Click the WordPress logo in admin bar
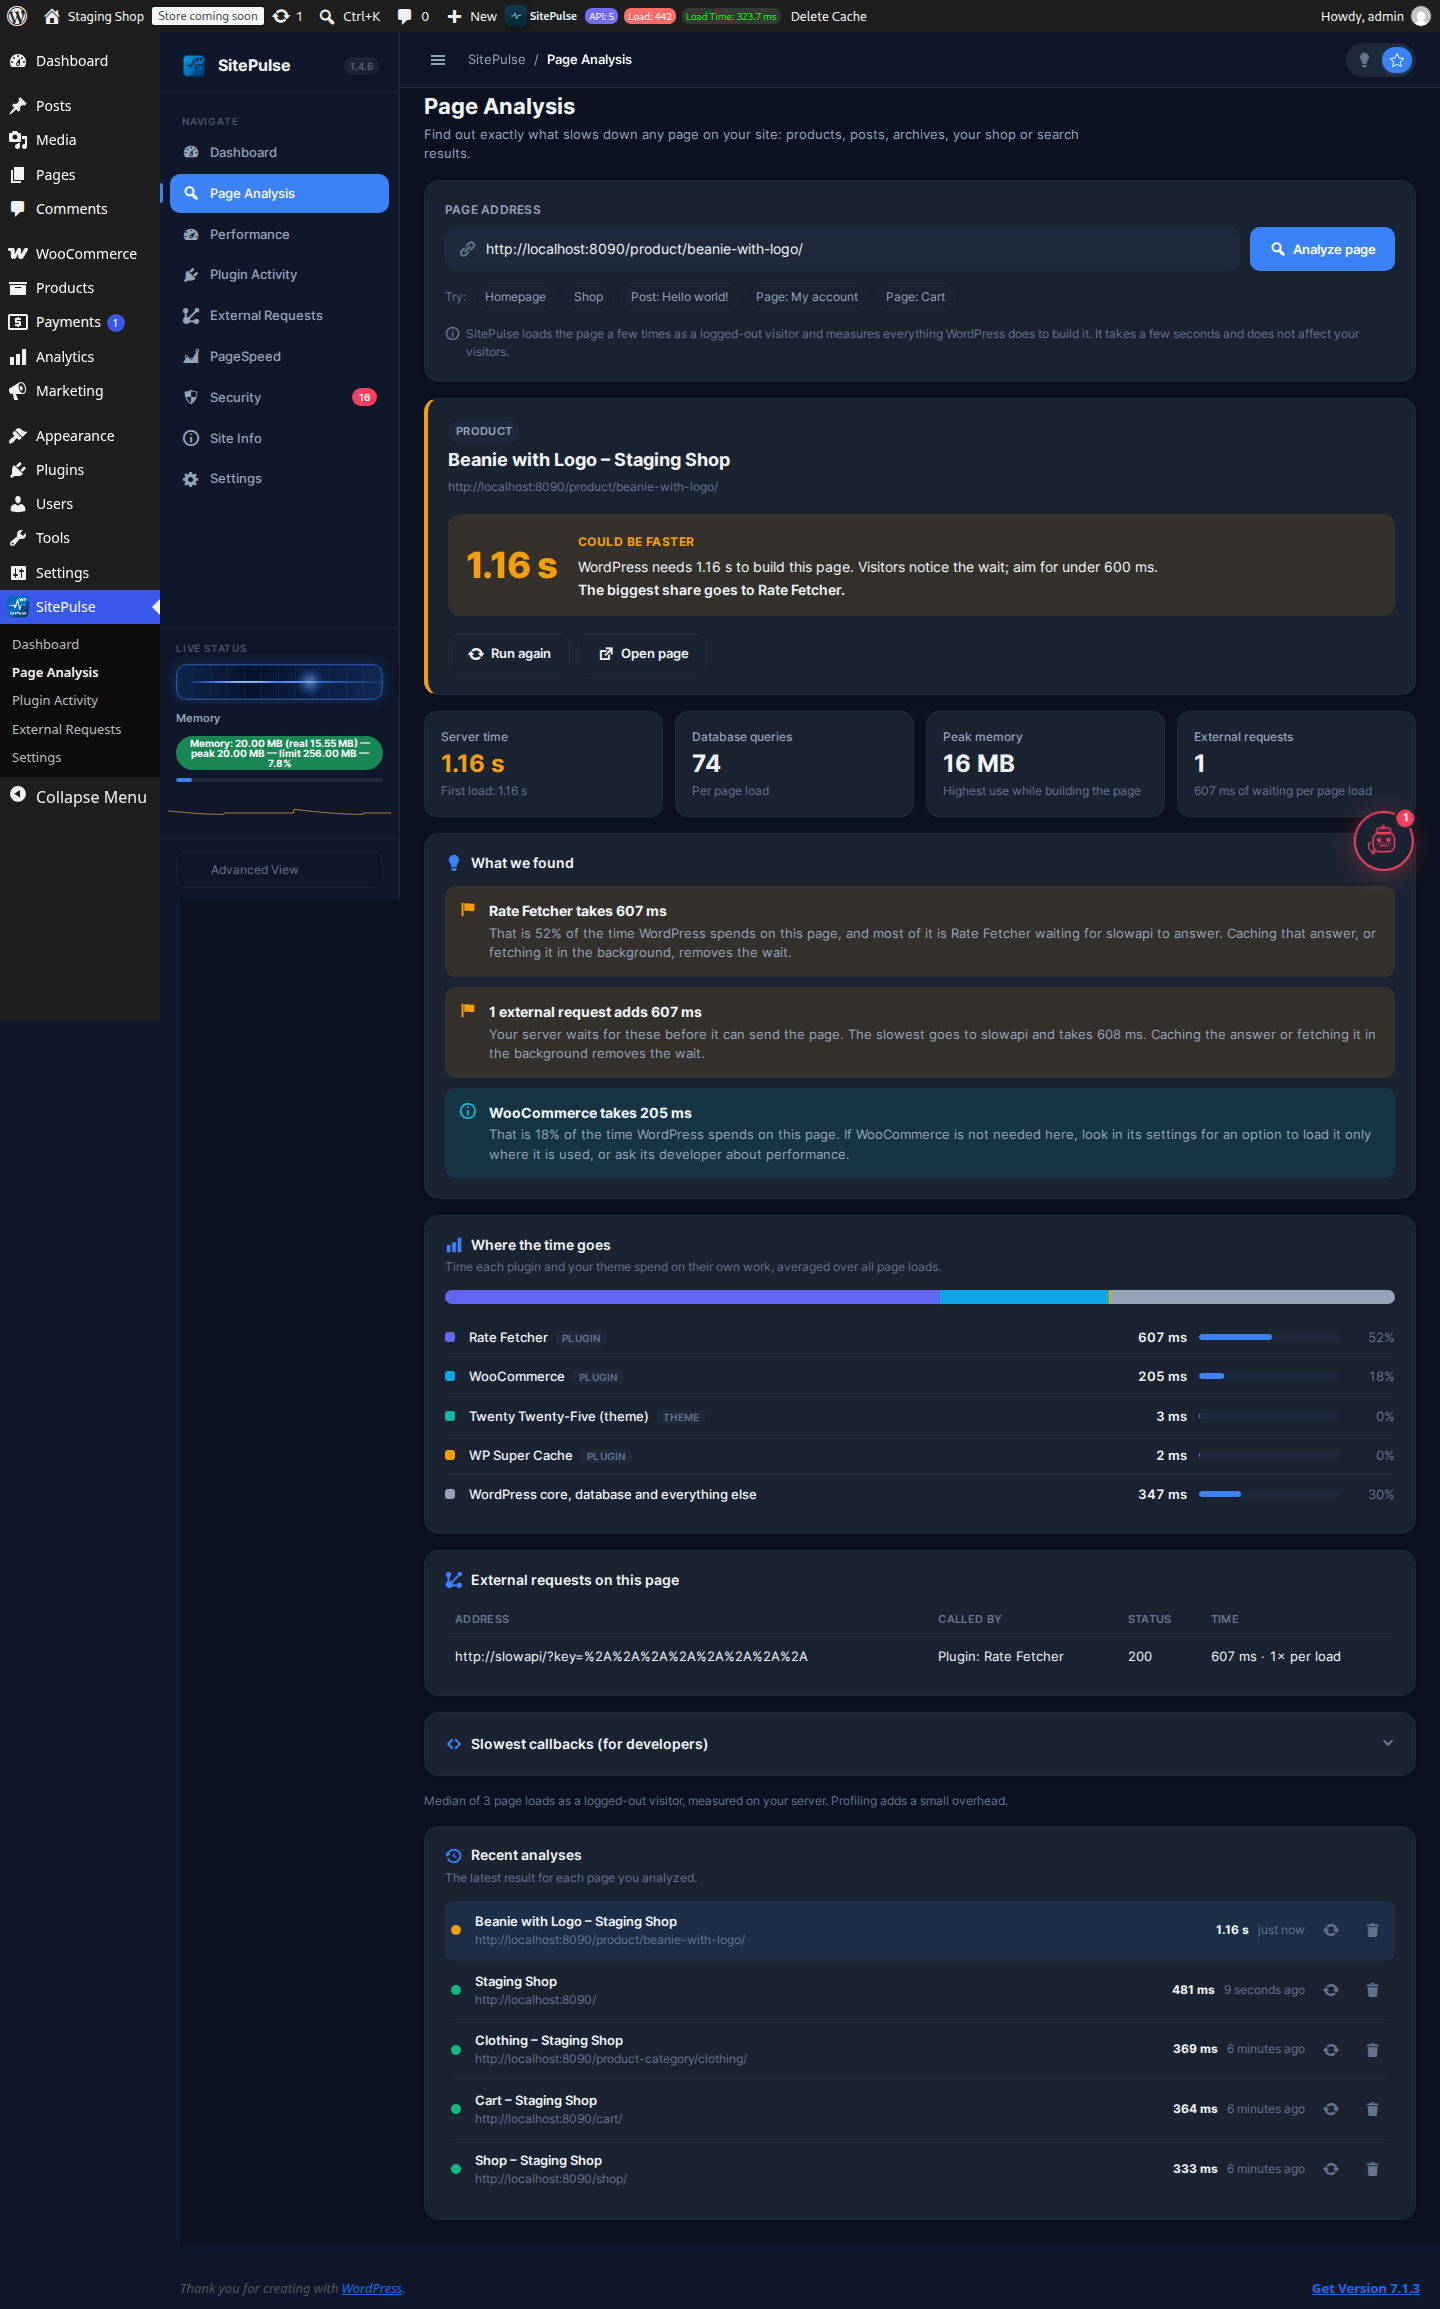1440x2309 pixels. [x=17, y=16]
